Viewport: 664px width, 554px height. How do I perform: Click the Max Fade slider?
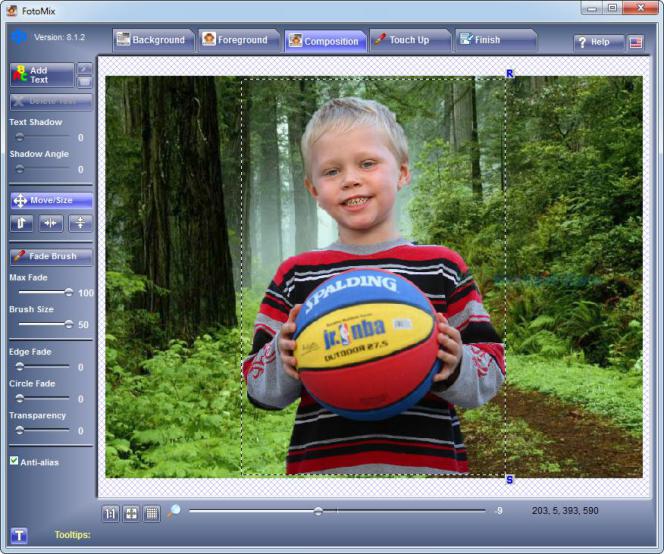point(68,292)
